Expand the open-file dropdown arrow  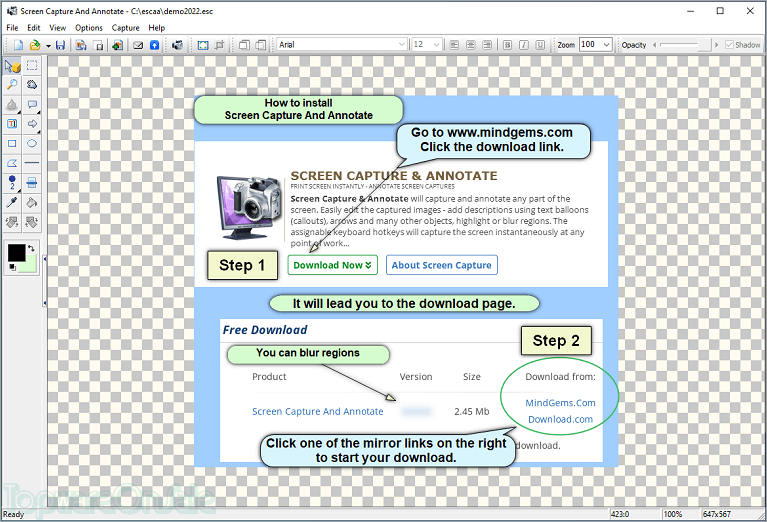coord(48,46)
